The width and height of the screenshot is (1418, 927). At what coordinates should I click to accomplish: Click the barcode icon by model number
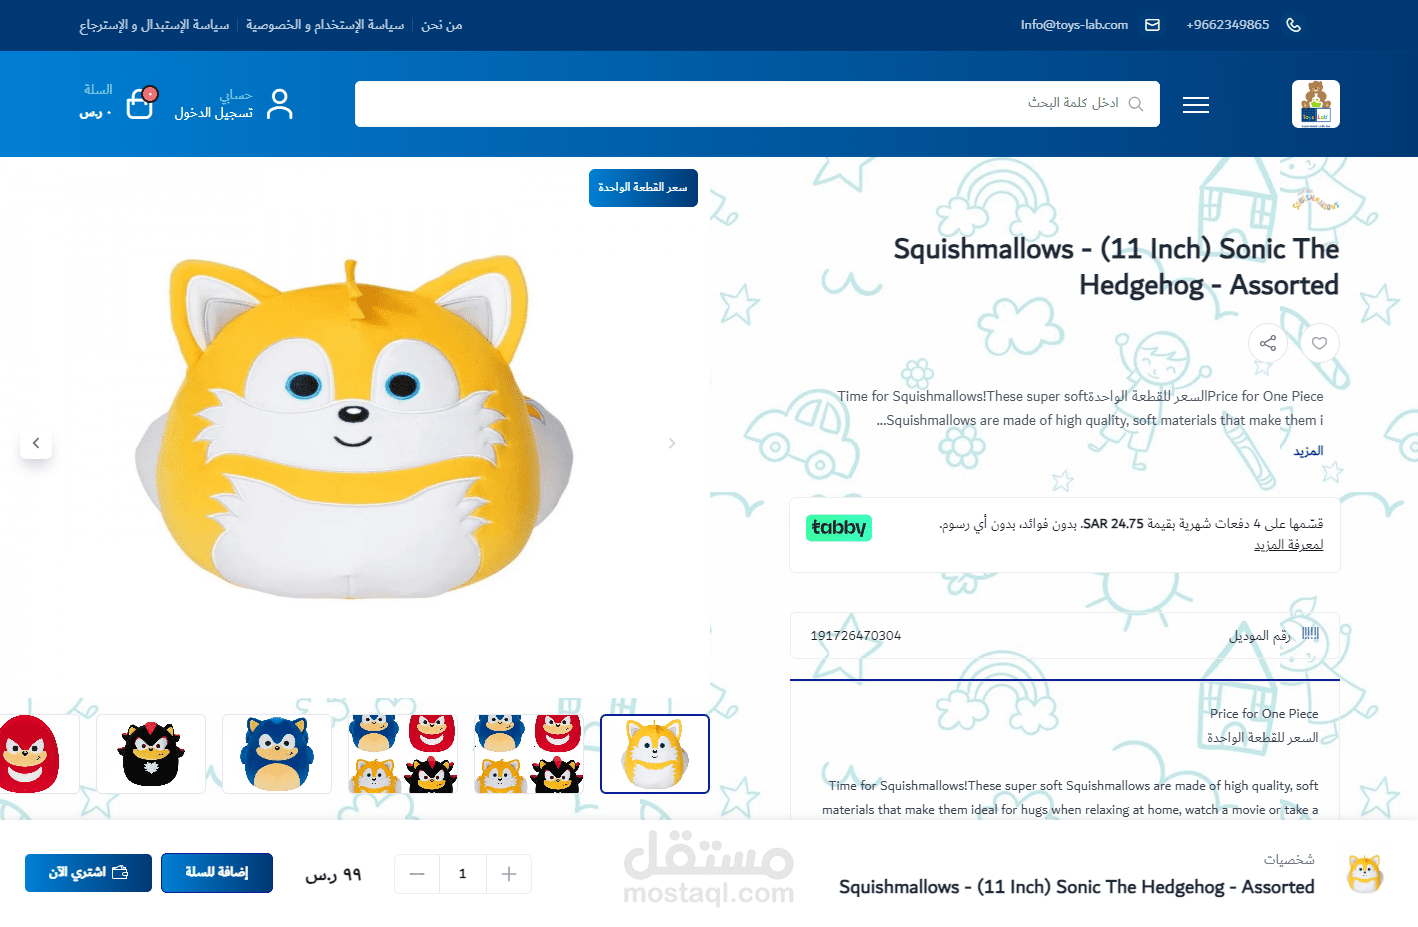(1311, 634)
